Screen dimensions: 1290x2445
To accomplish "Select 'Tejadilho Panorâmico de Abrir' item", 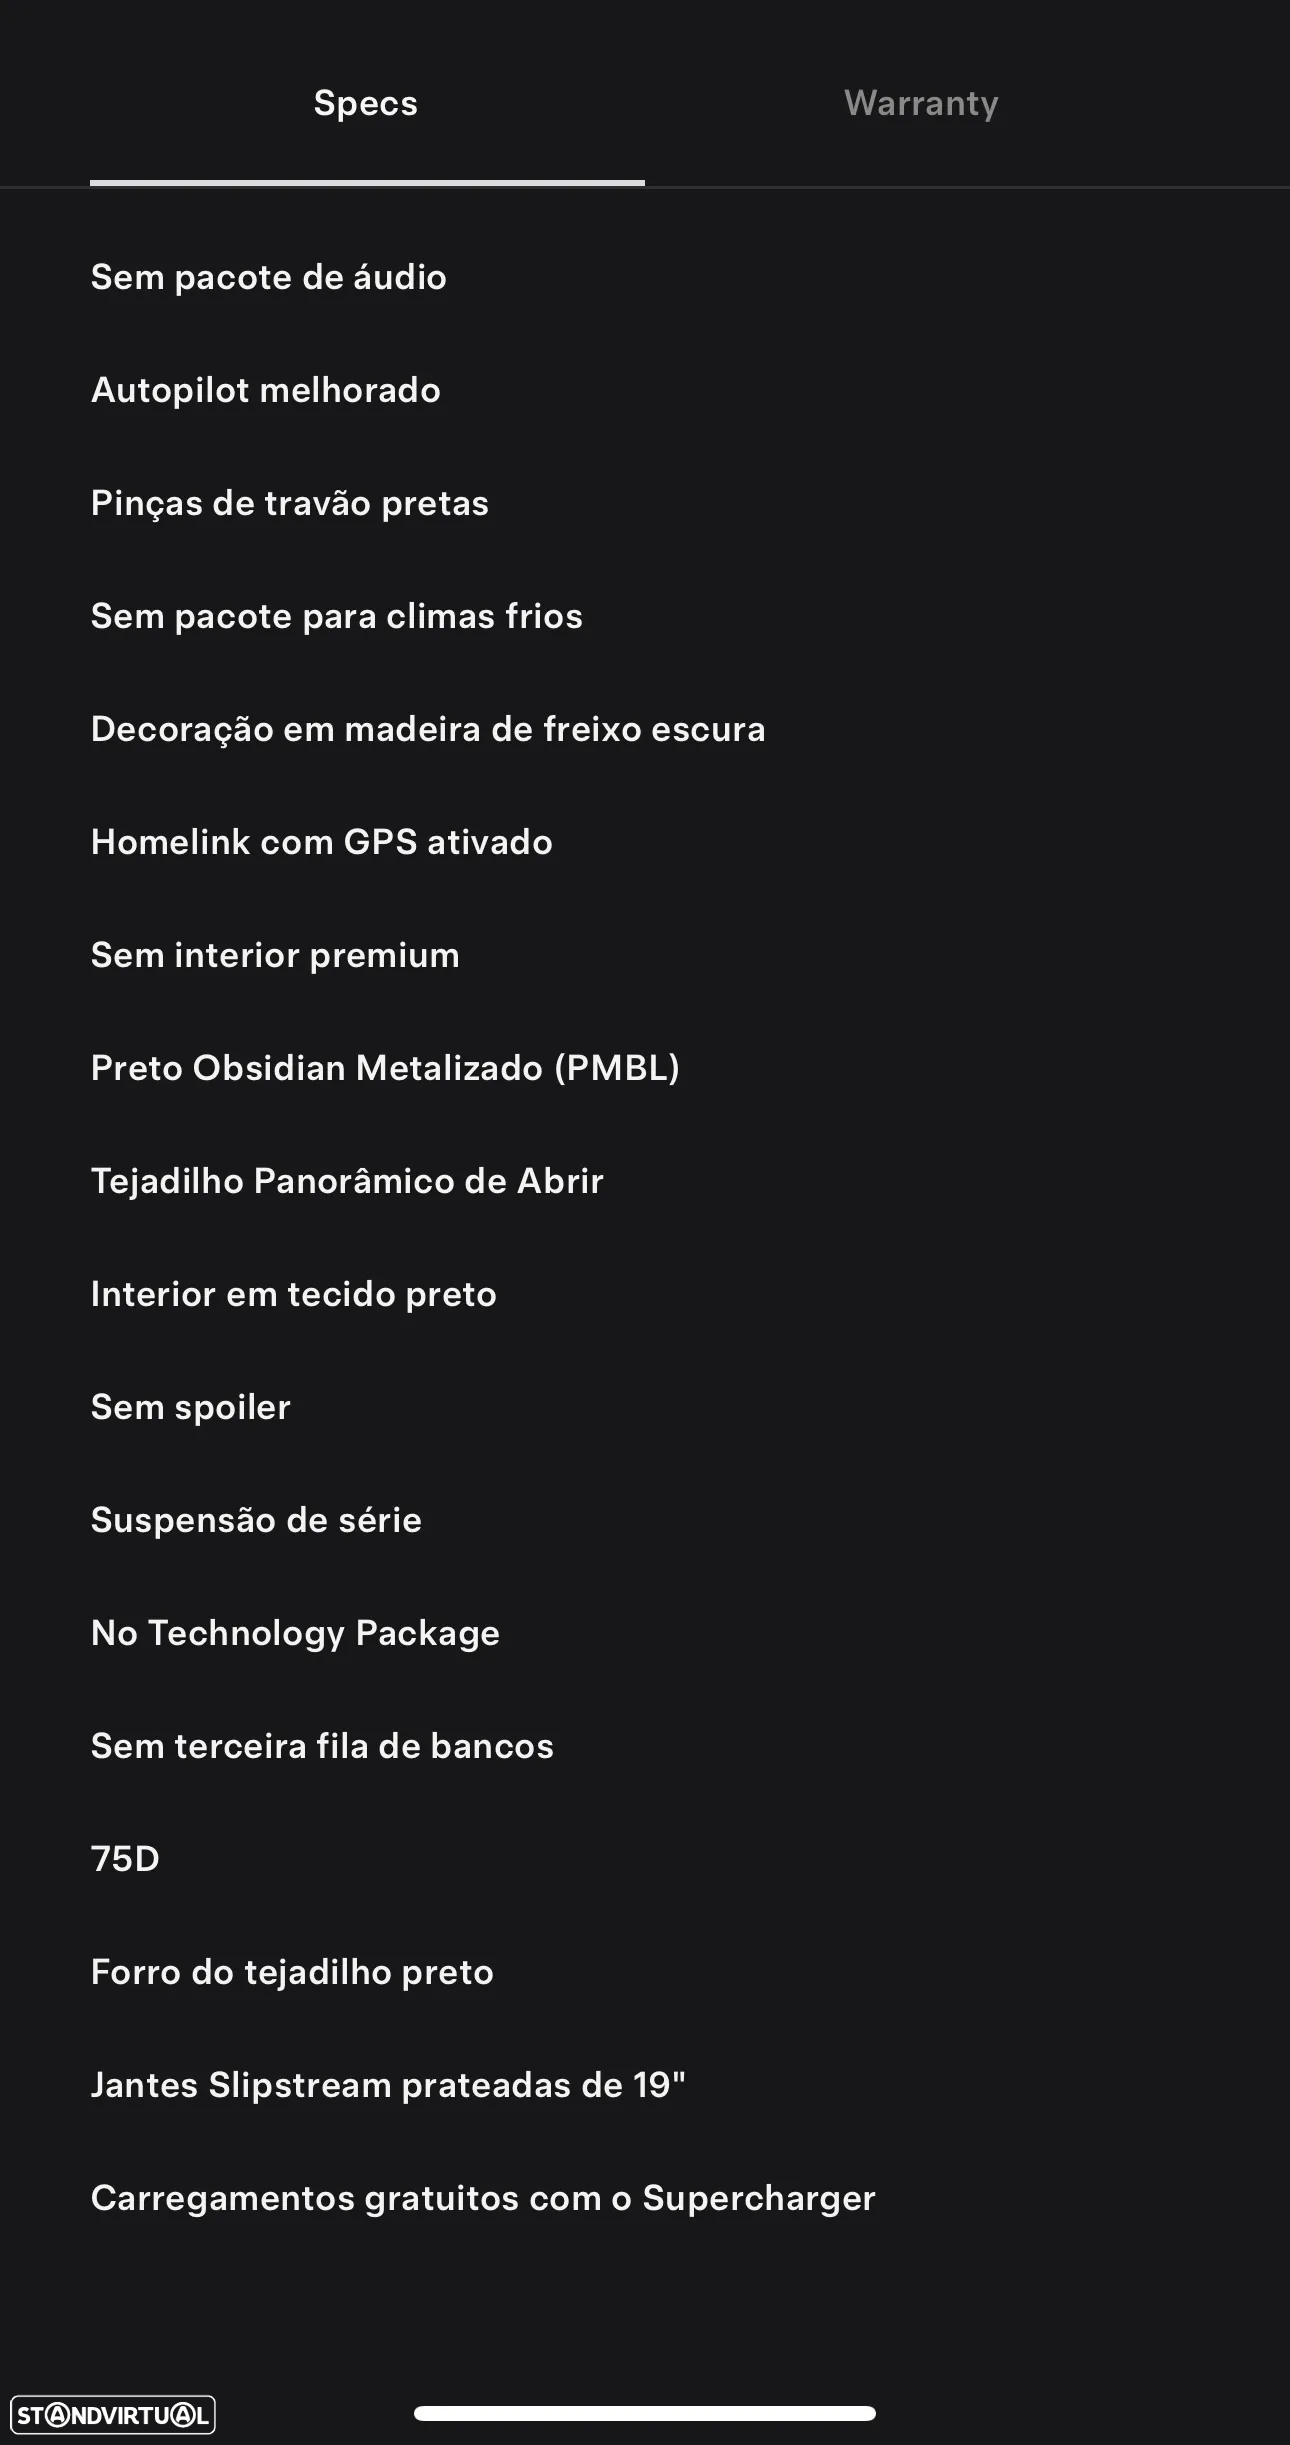I will click(347, 1181).
